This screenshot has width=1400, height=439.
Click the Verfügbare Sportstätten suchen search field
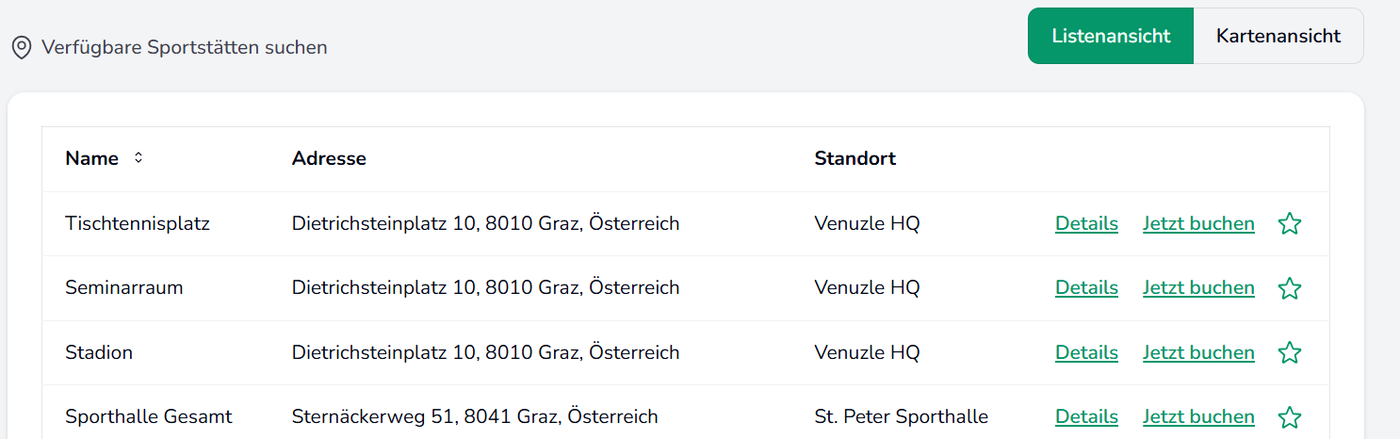(184, 47)
